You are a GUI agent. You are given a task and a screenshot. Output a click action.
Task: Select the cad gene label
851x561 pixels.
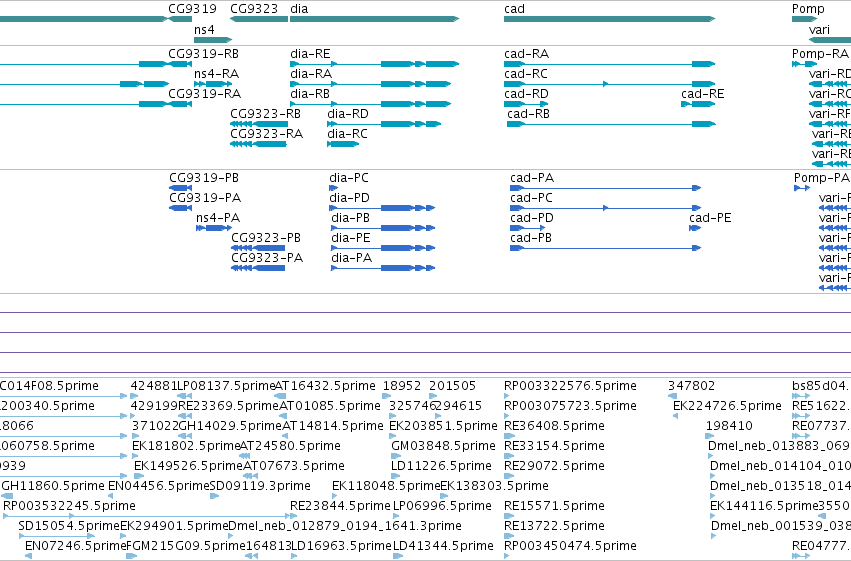tap(514, 9)
